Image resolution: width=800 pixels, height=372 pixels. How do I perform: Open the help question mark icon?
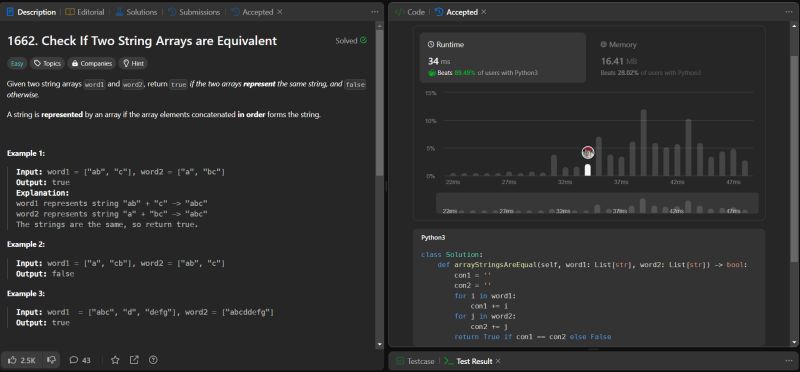(153, 360)
